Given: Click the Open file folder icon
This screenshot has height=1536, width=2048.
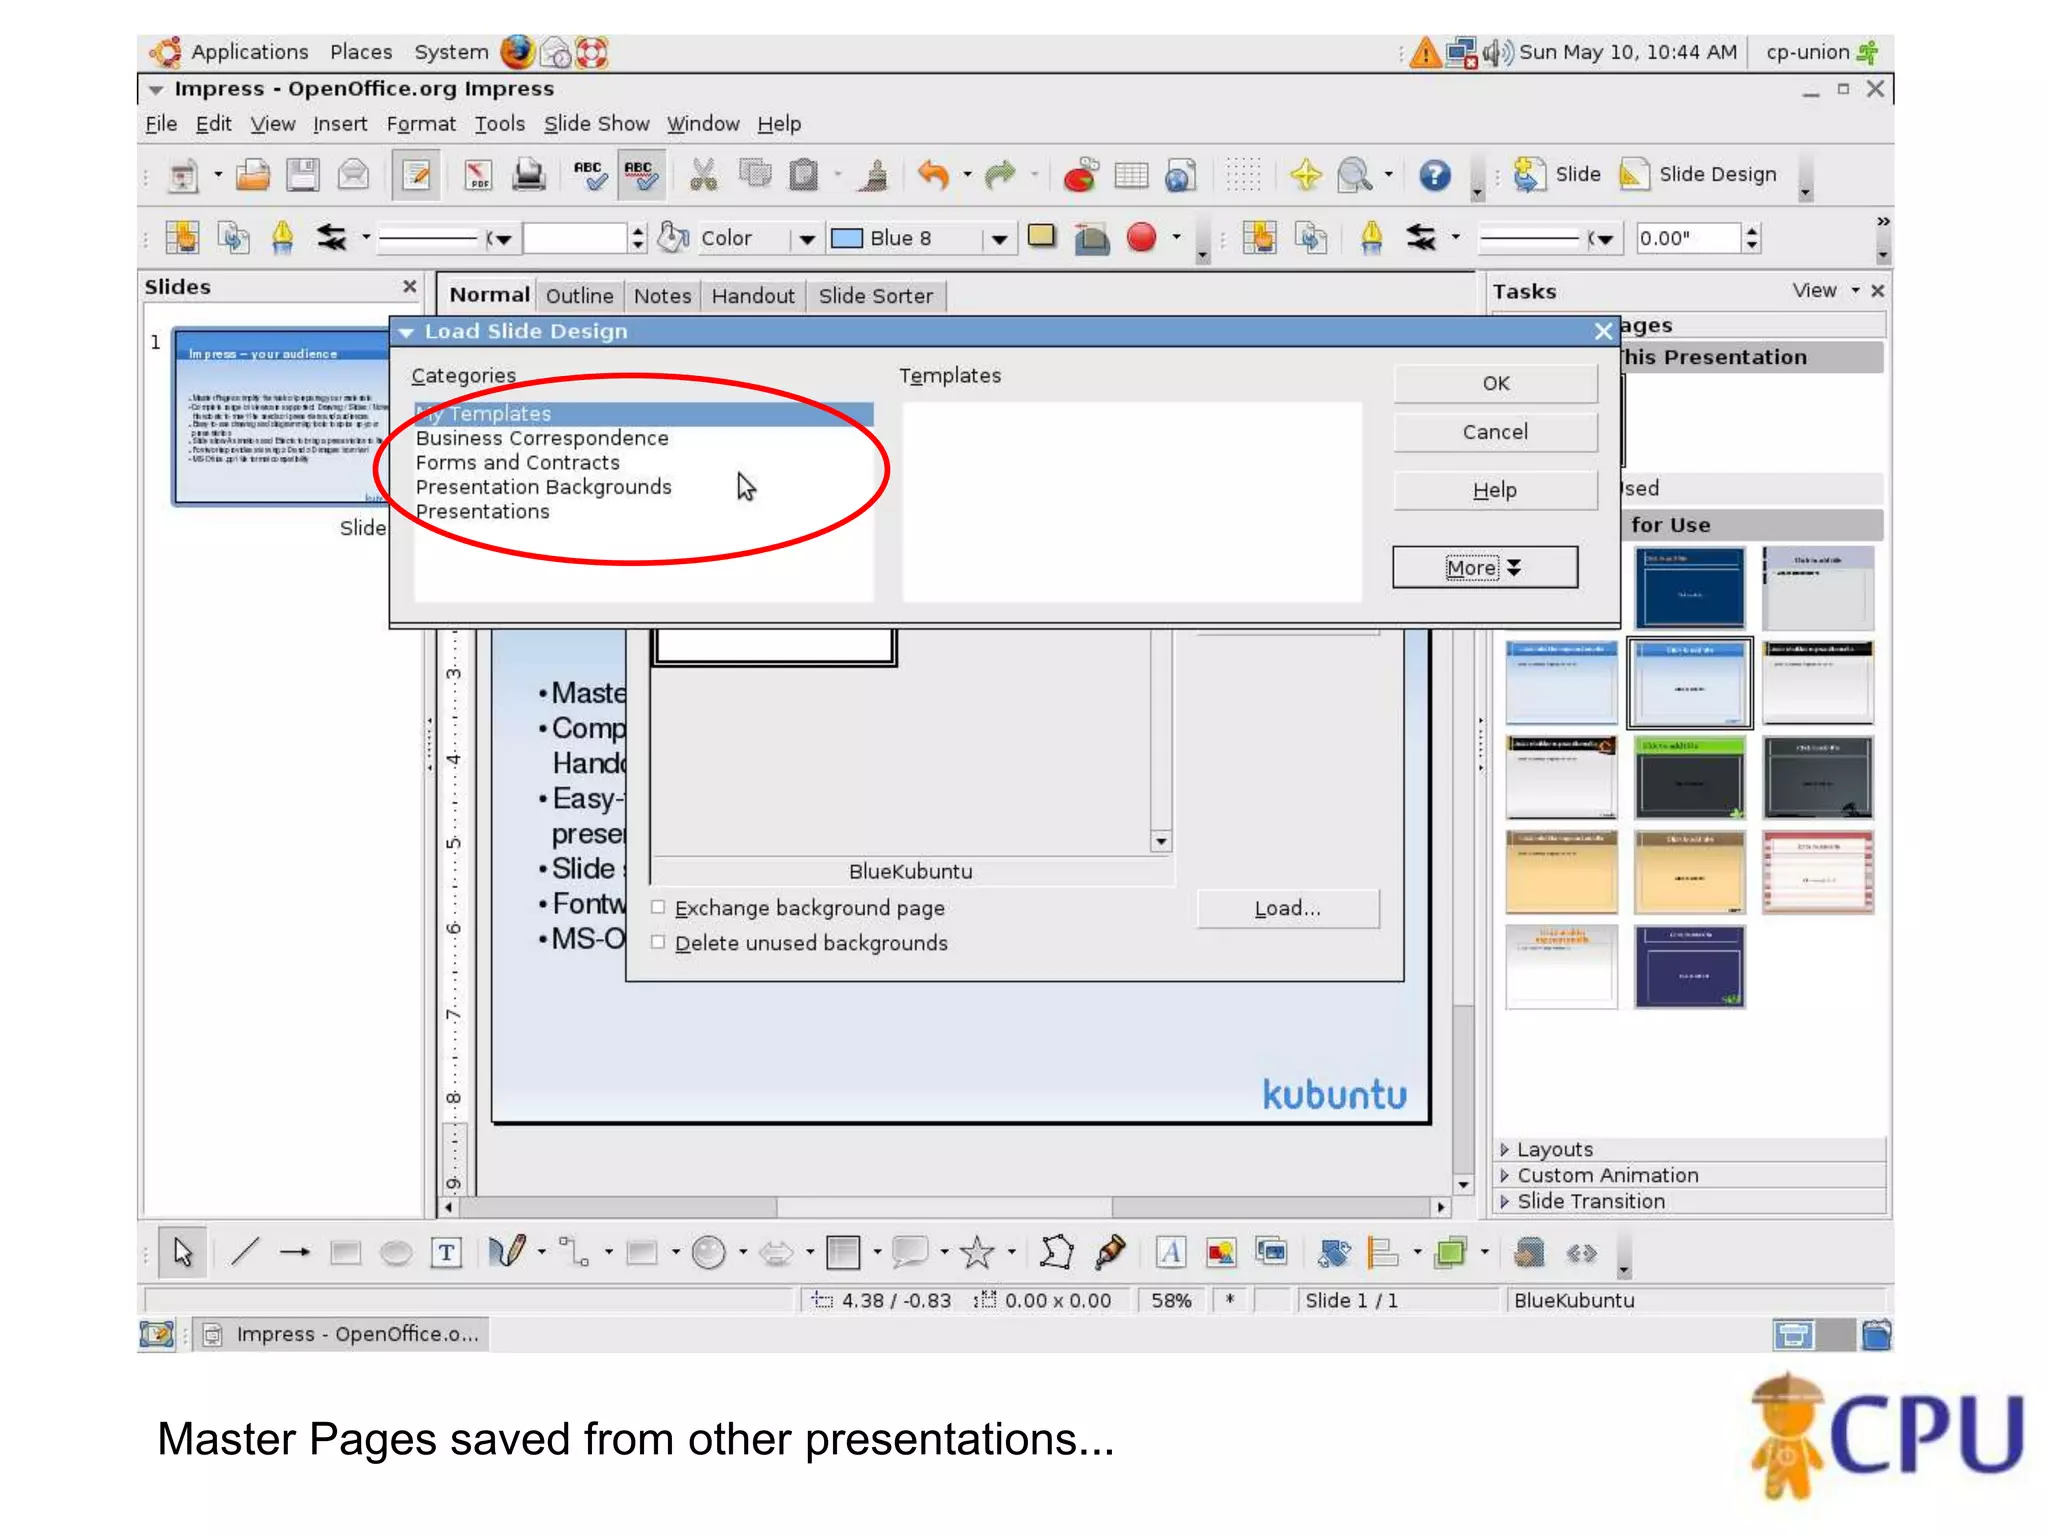Looking at the screenshot, I should pyautogui.click(x=252, y=176).
